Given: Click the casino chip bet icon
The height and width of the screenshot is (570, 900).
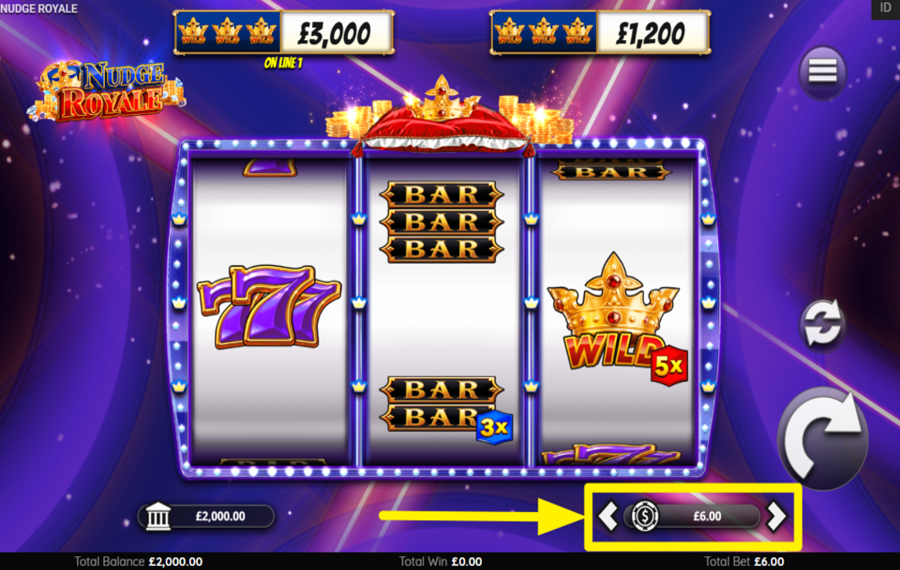Looking at the screenshot, I should [645, 515].
